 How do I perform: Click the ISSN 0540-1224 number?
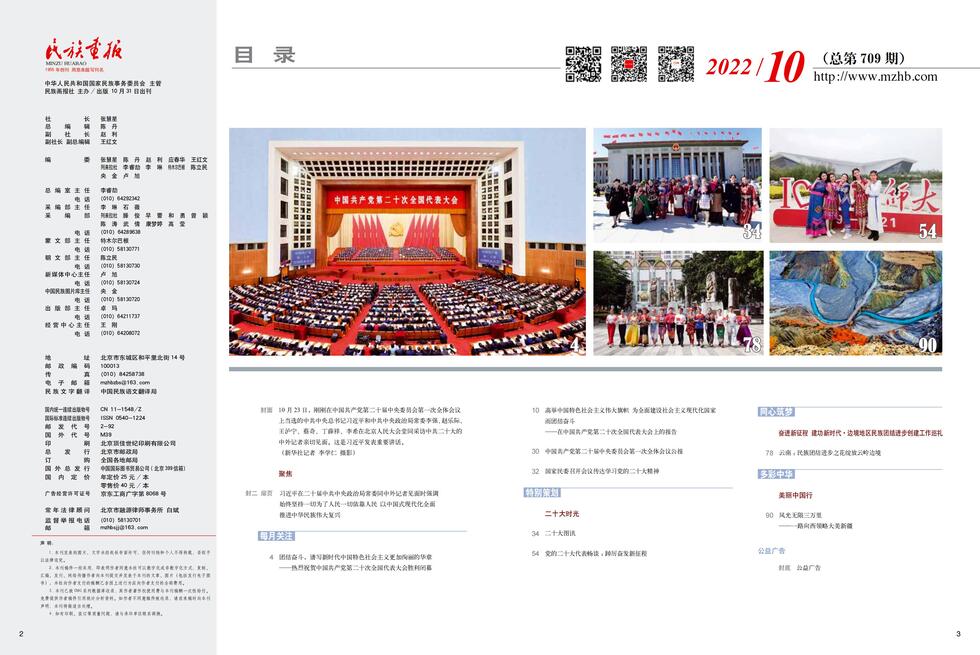click(x=122, y=418)
